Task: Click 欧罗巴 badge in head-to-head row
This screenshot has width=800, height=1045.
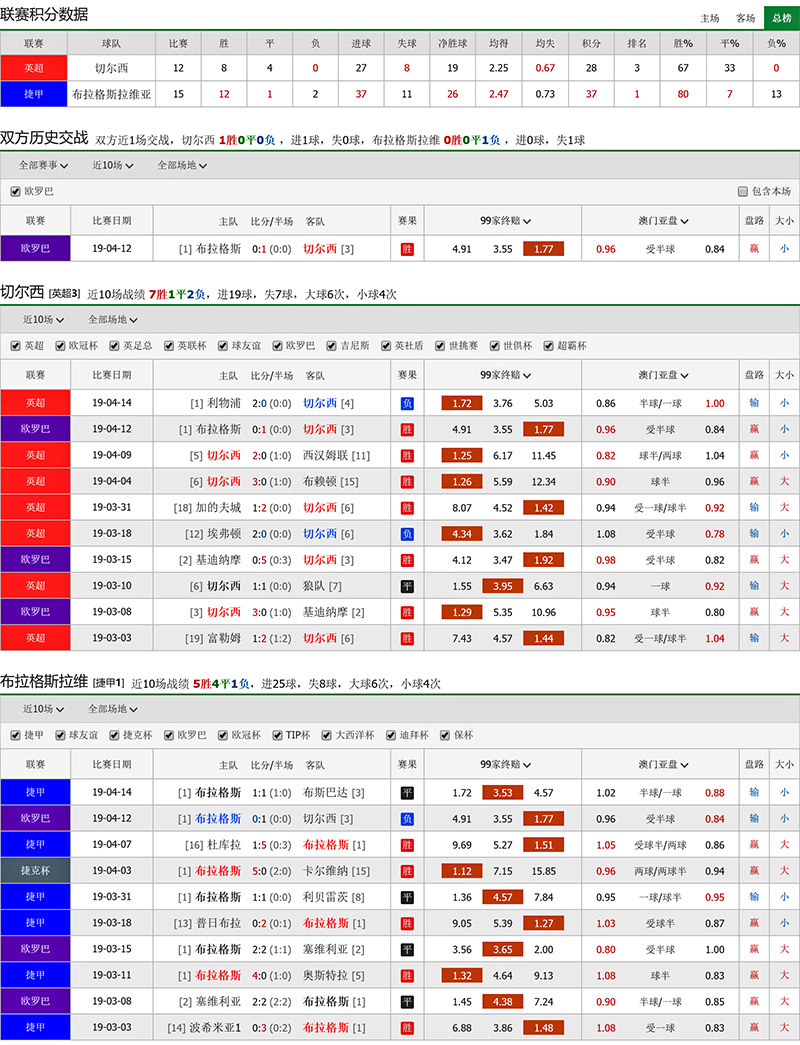Action: point(35,249)
